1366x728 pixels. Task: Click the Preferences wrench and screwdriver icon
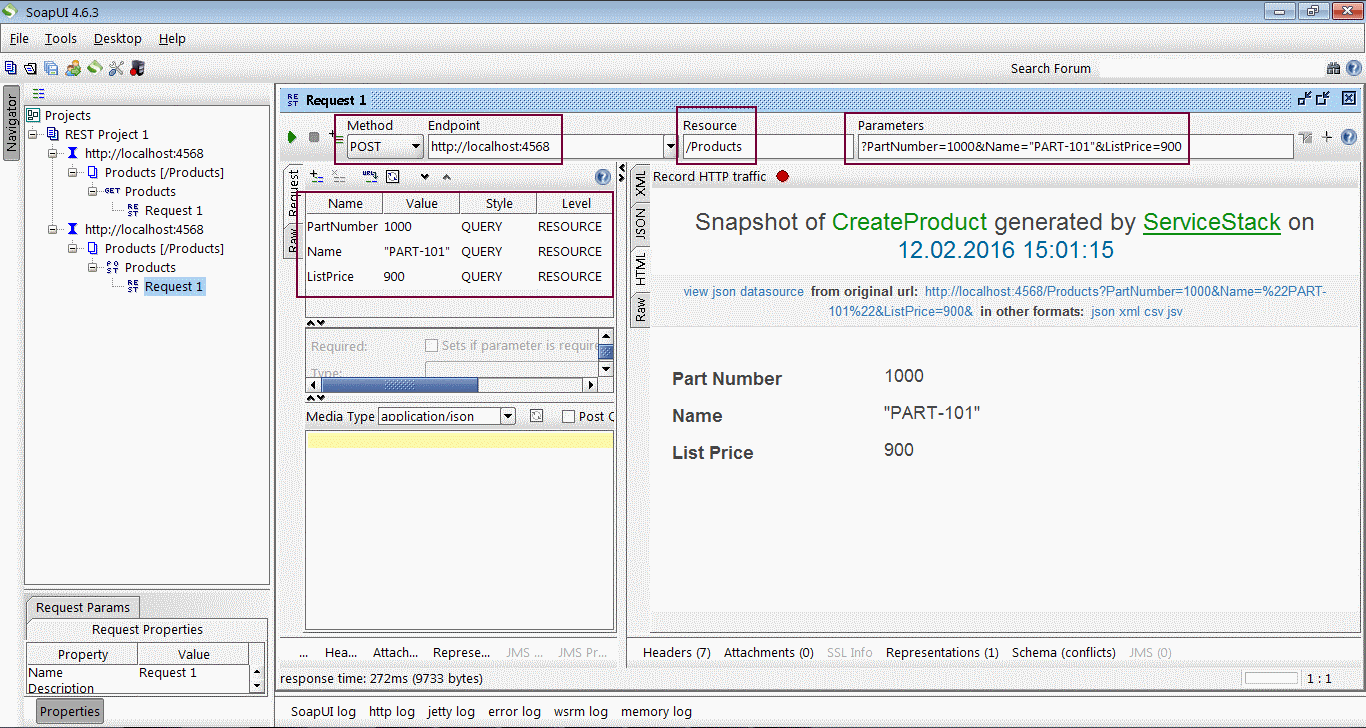(x=116, y=68)
